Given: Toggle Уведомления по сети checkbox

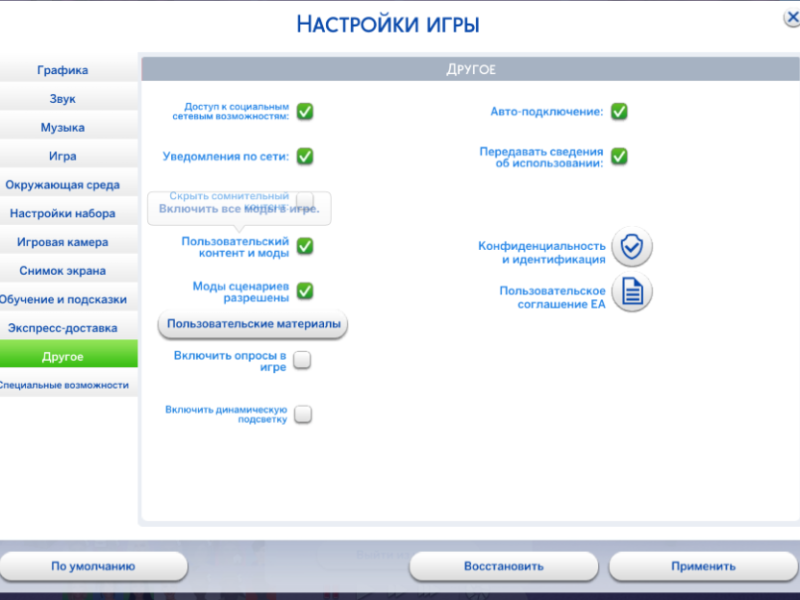Looking at the screenshot, I should (305, 156).
